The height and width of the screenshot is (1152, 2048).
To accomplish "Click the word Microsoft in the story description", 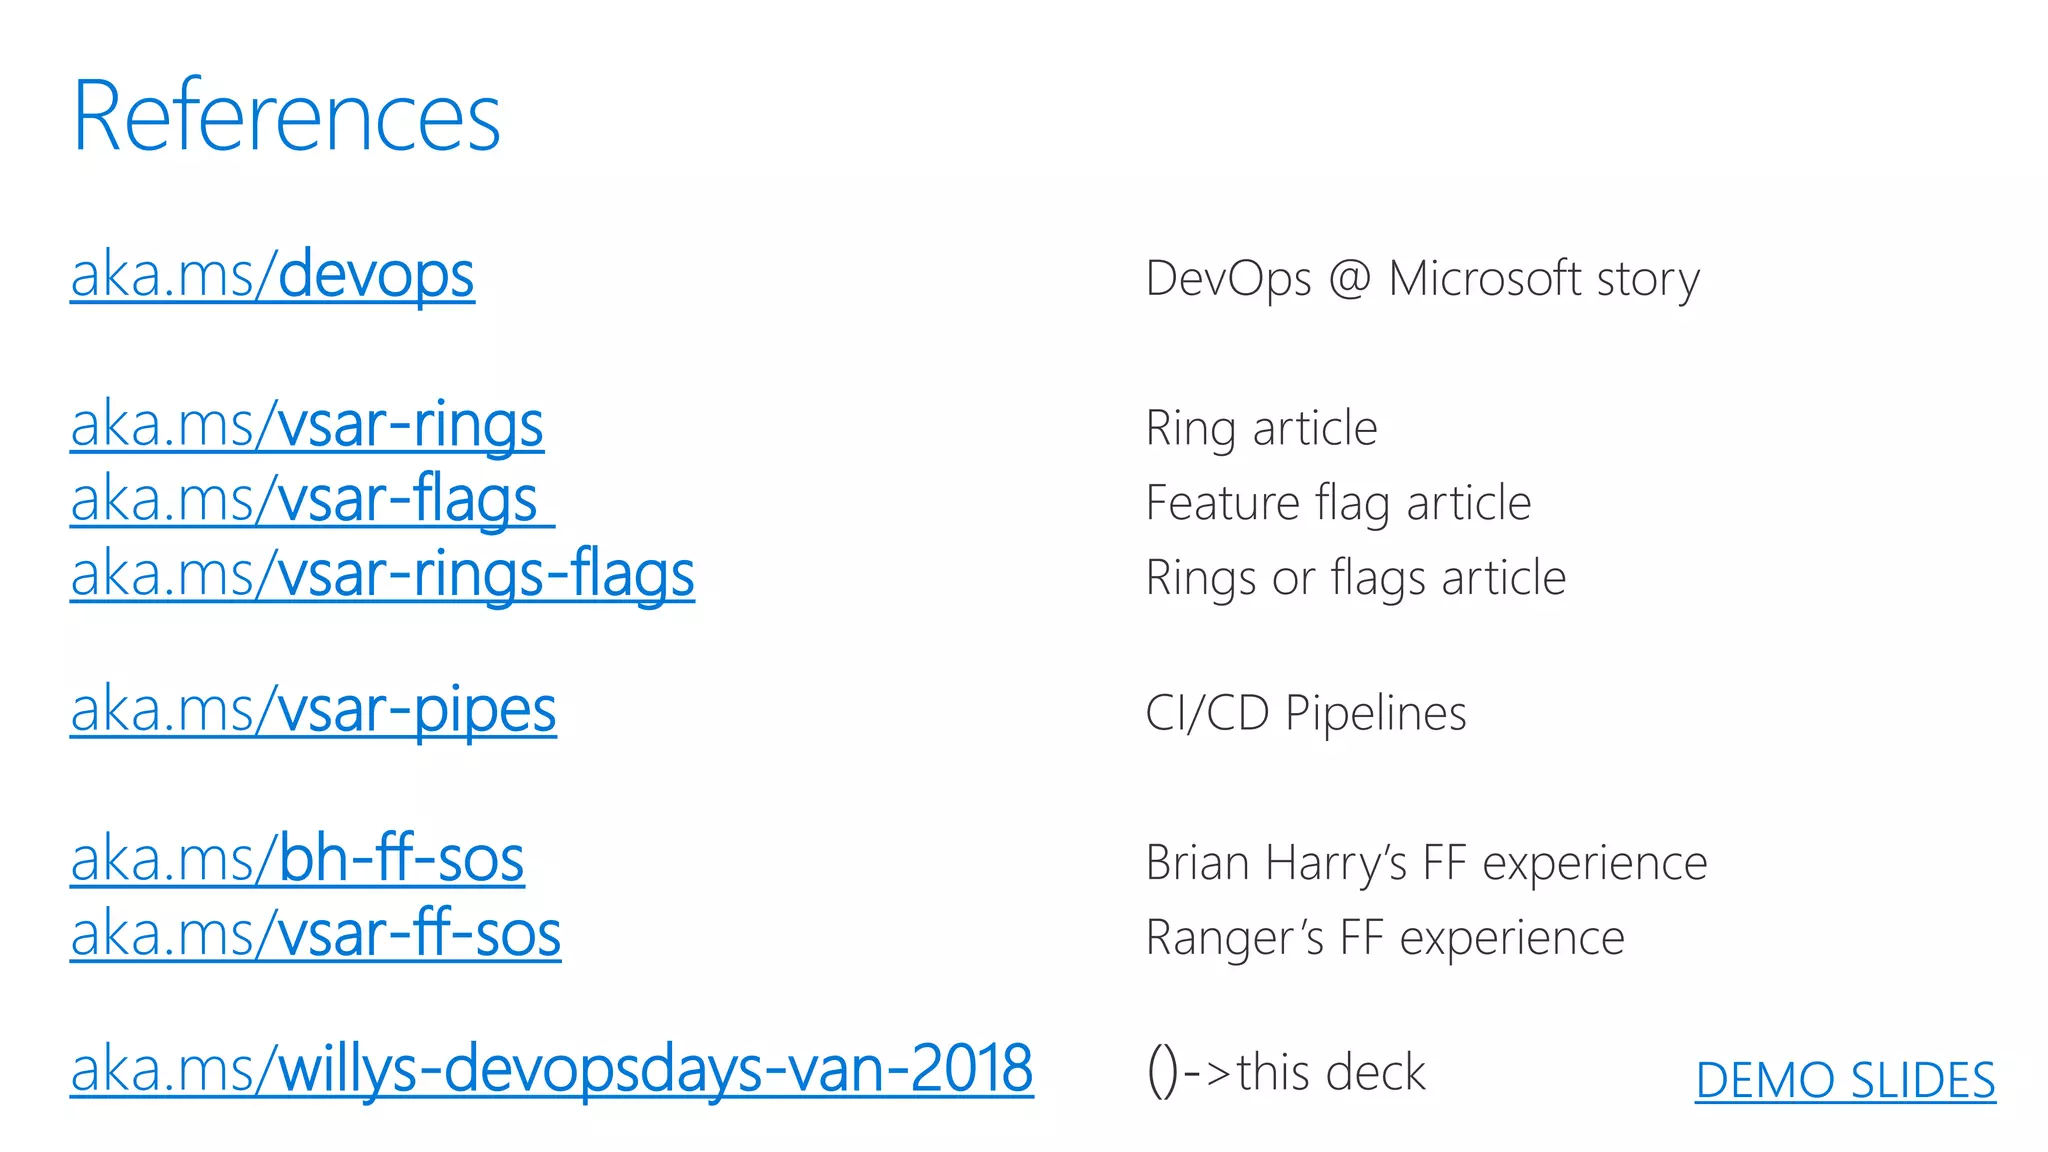I will pos(1485,279).
